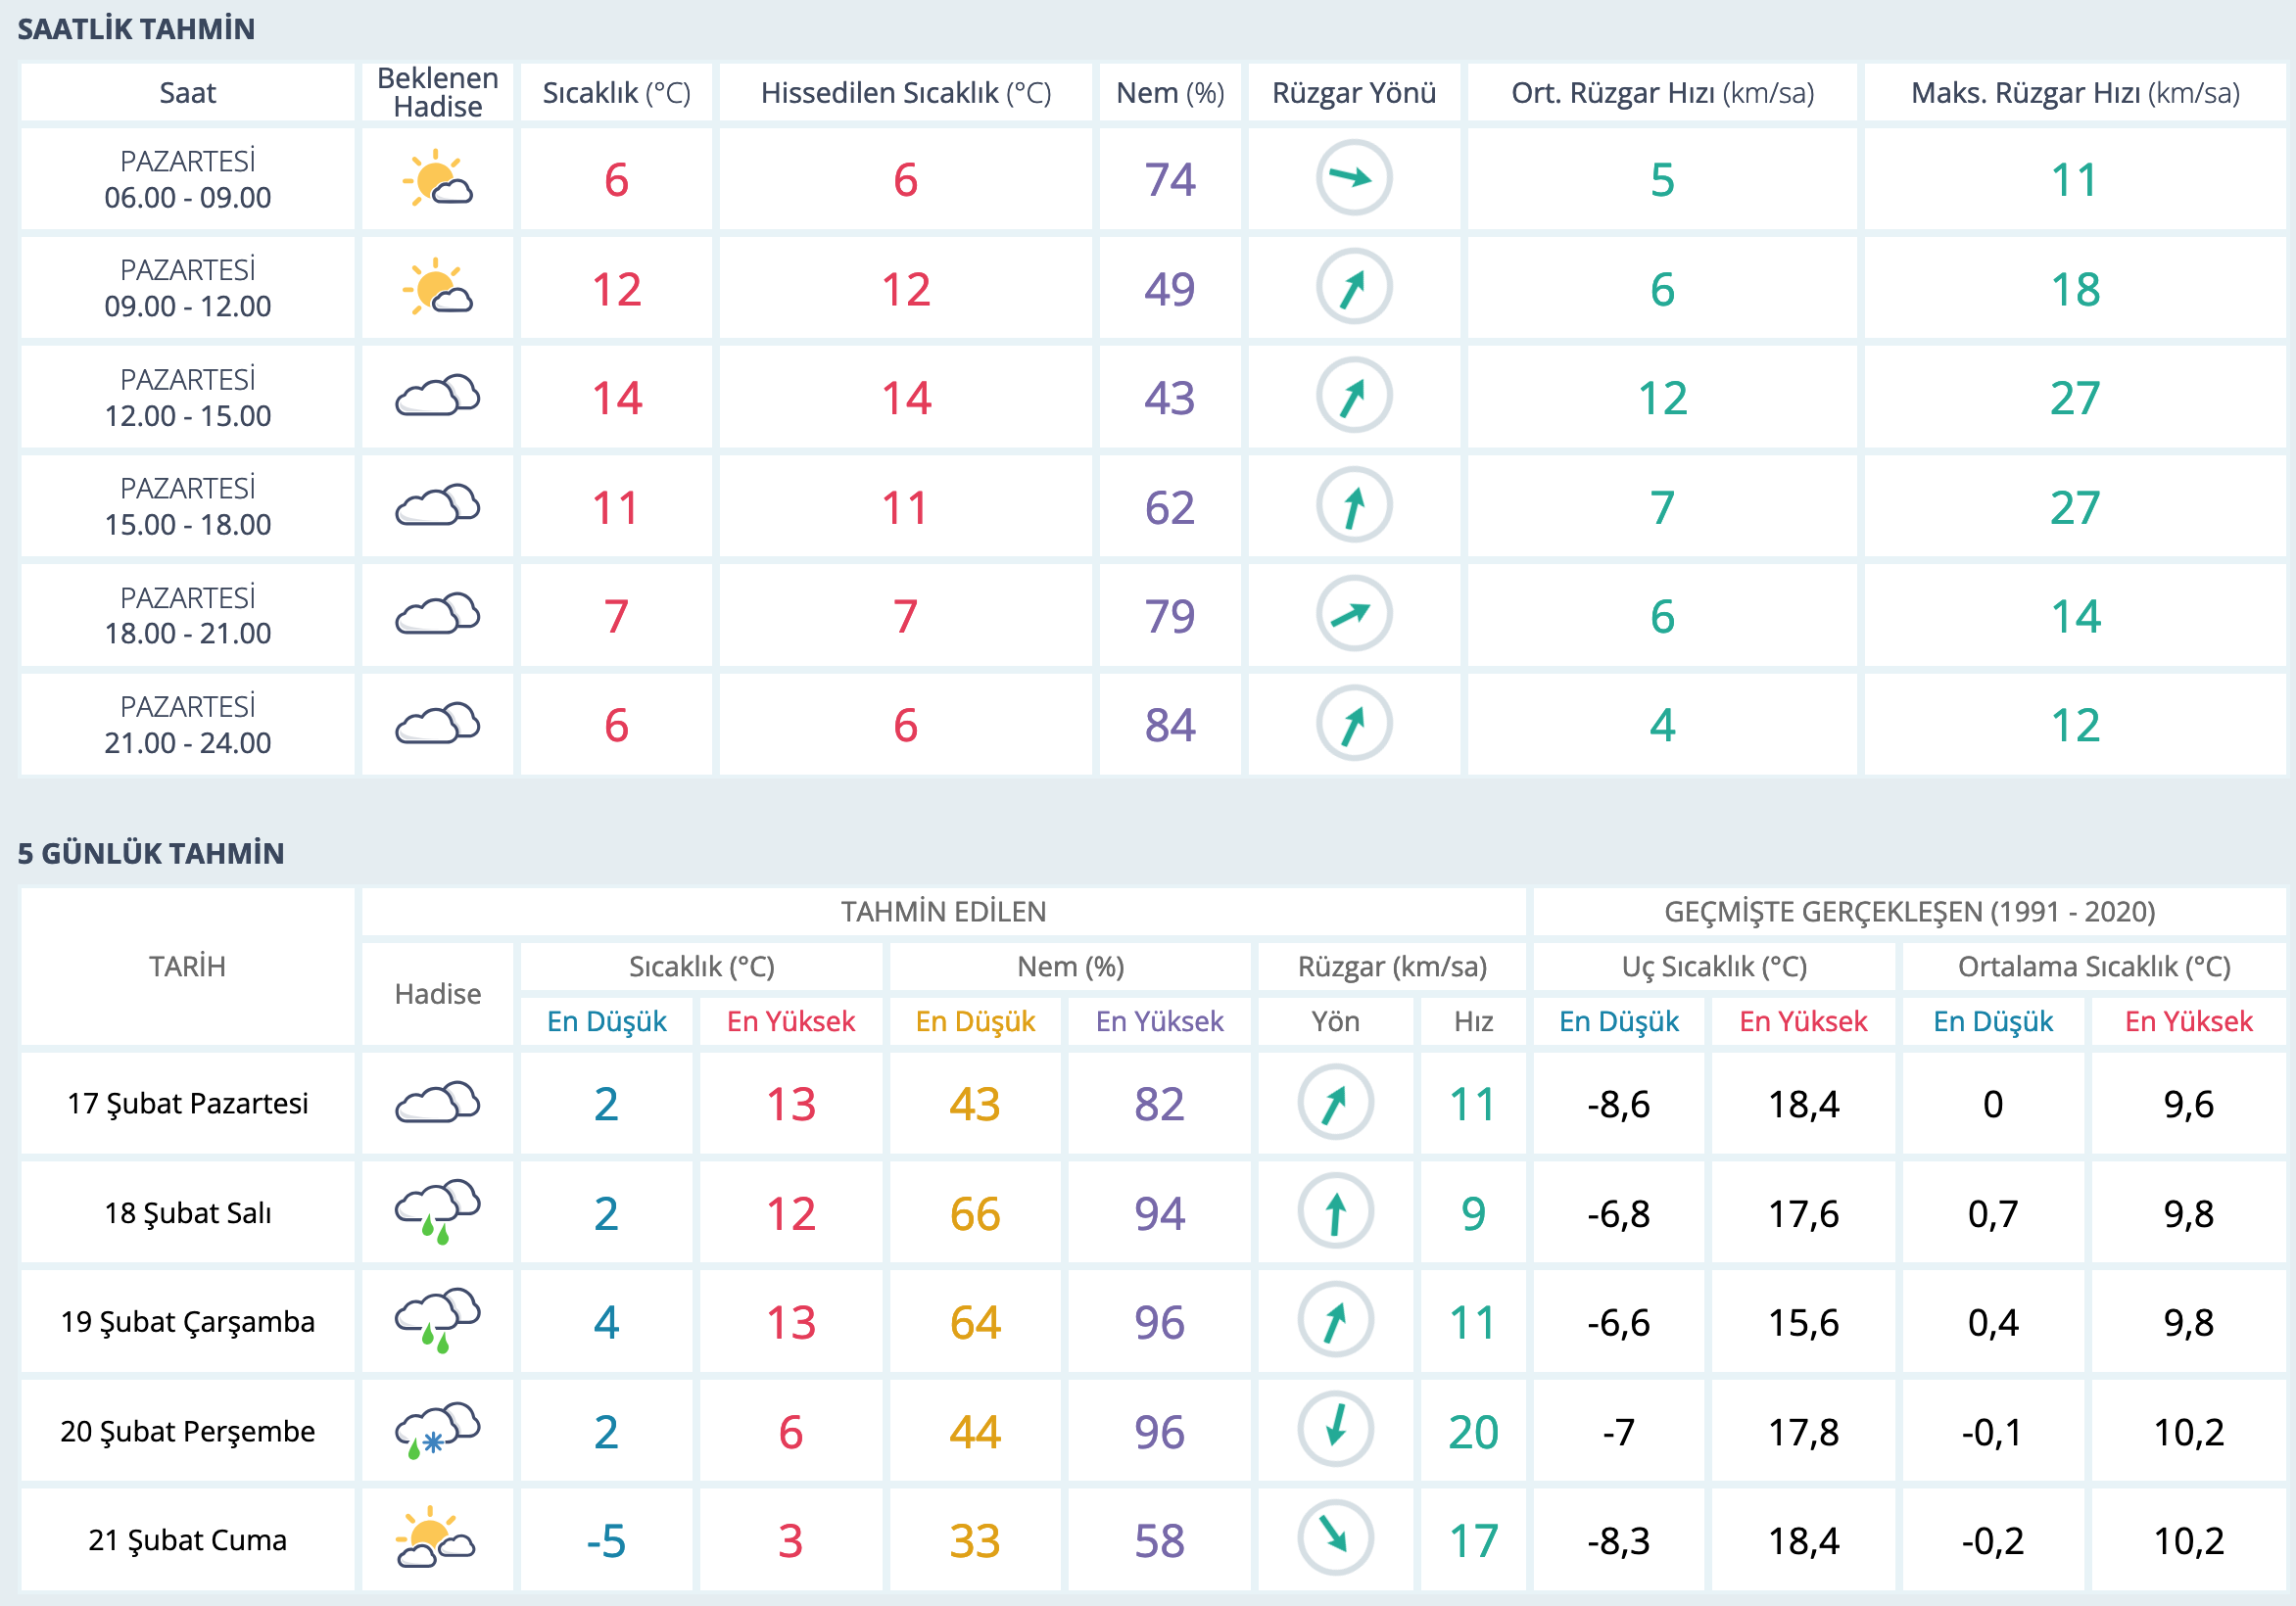
Task: Click cloudy icon for 17 Şubat Pazartesi
Action: (437, 1102)
